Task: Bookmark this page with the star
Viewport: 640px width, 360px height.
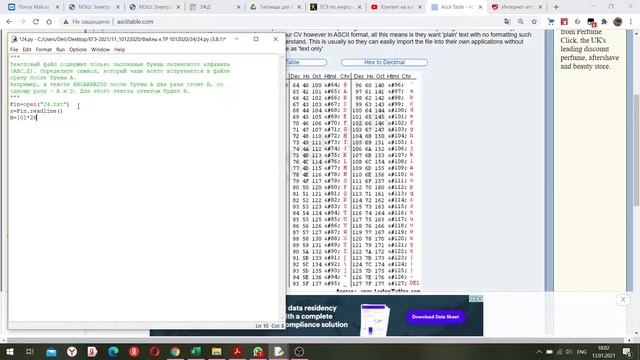Action: (534, 22)
